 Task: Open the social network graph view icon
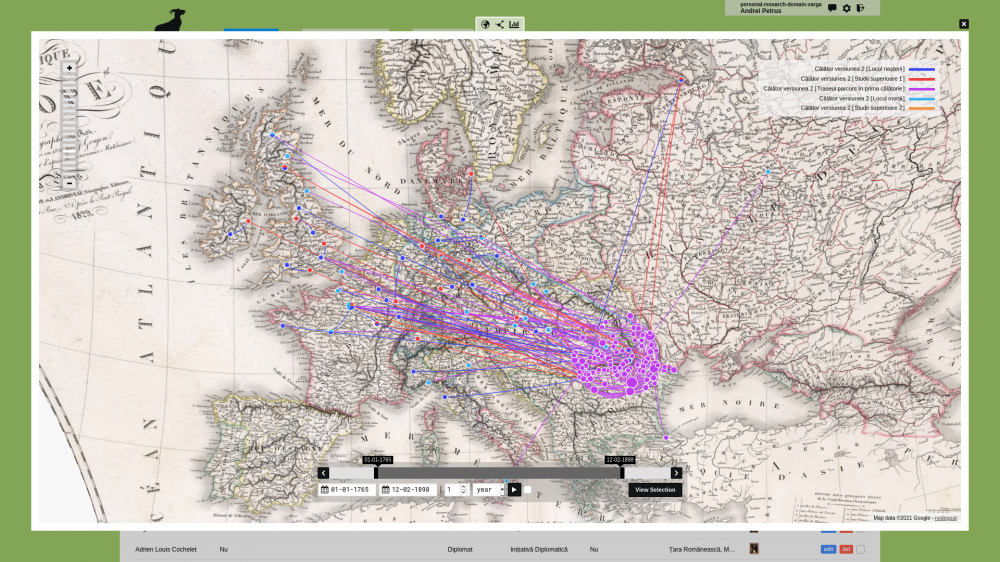pos(499,24)
